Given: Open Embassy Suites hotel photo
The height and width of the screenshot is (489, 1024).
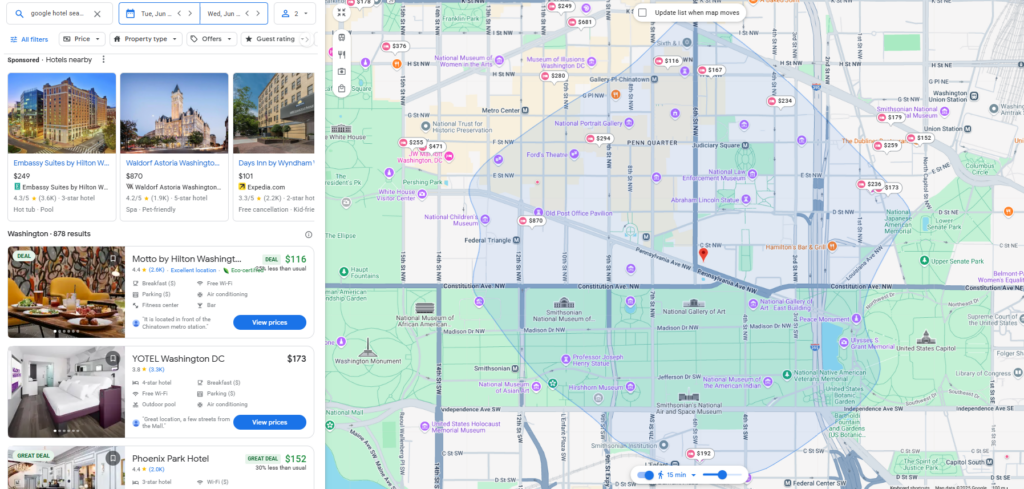Looking at the screenshot, I should (61, 113).
